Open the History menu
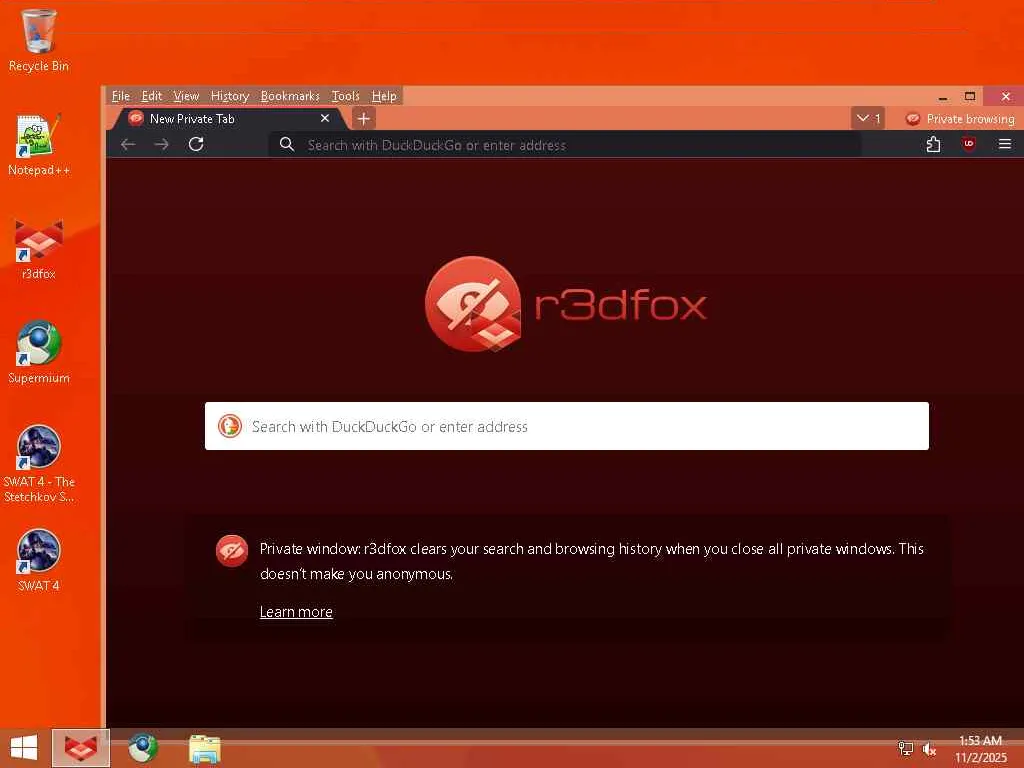This screenshot has height=768, width=1024. click(230, 96)
